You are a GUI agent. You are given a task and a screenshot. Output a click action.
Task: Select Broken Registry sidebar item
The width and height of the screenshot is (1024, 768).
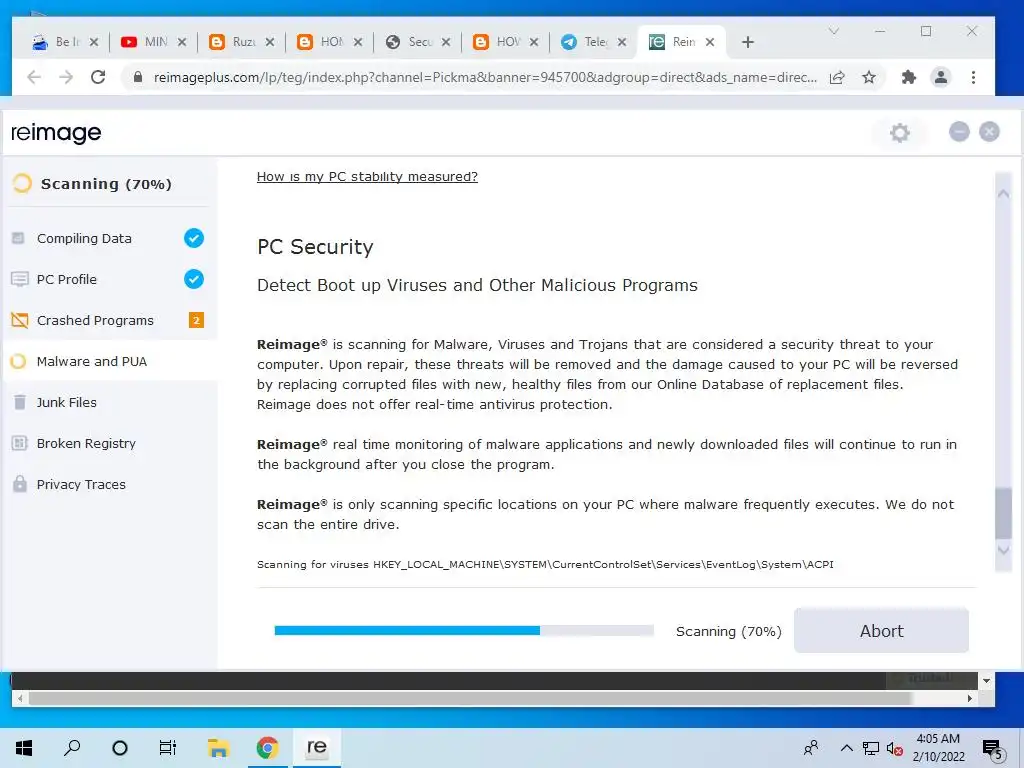tap(110, 443)
